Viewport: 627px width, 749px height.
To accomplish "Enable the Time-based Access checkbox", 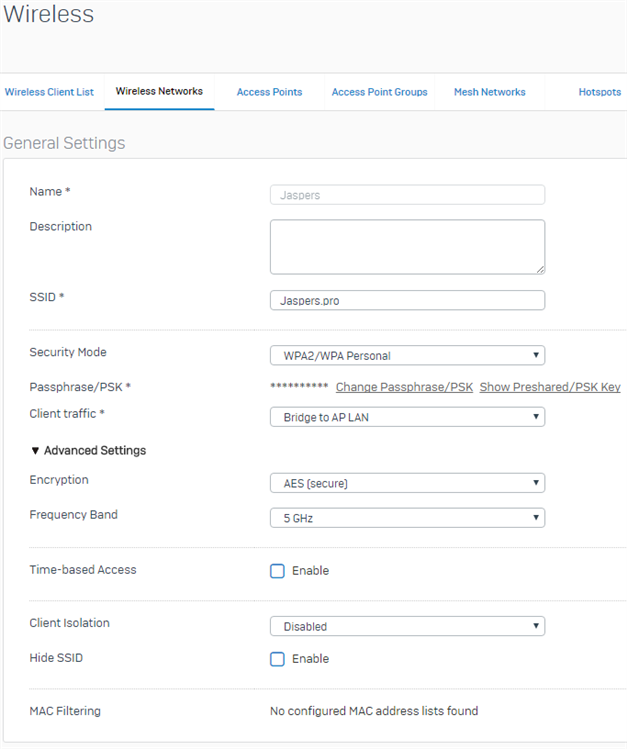I will (278, 571).
